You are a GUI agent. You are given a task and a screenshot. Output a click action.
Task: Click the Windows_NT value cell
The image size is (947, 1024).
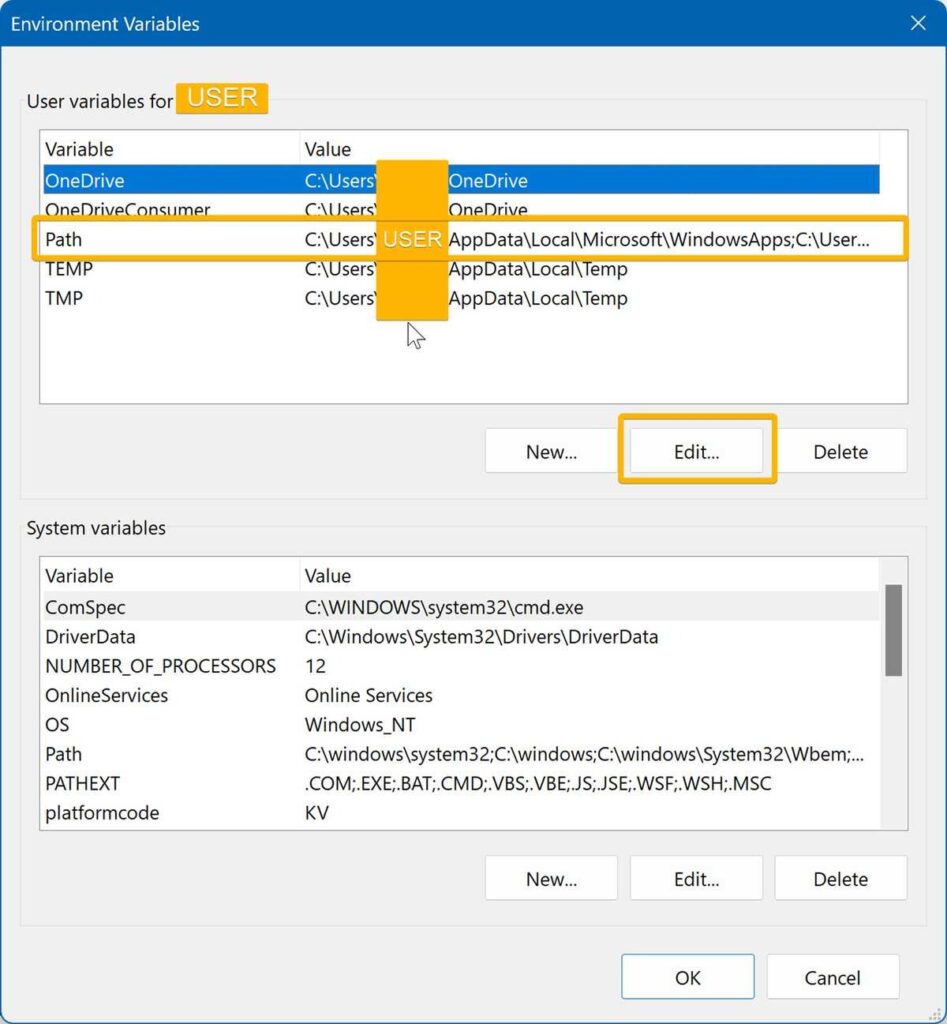coord(360,724)
